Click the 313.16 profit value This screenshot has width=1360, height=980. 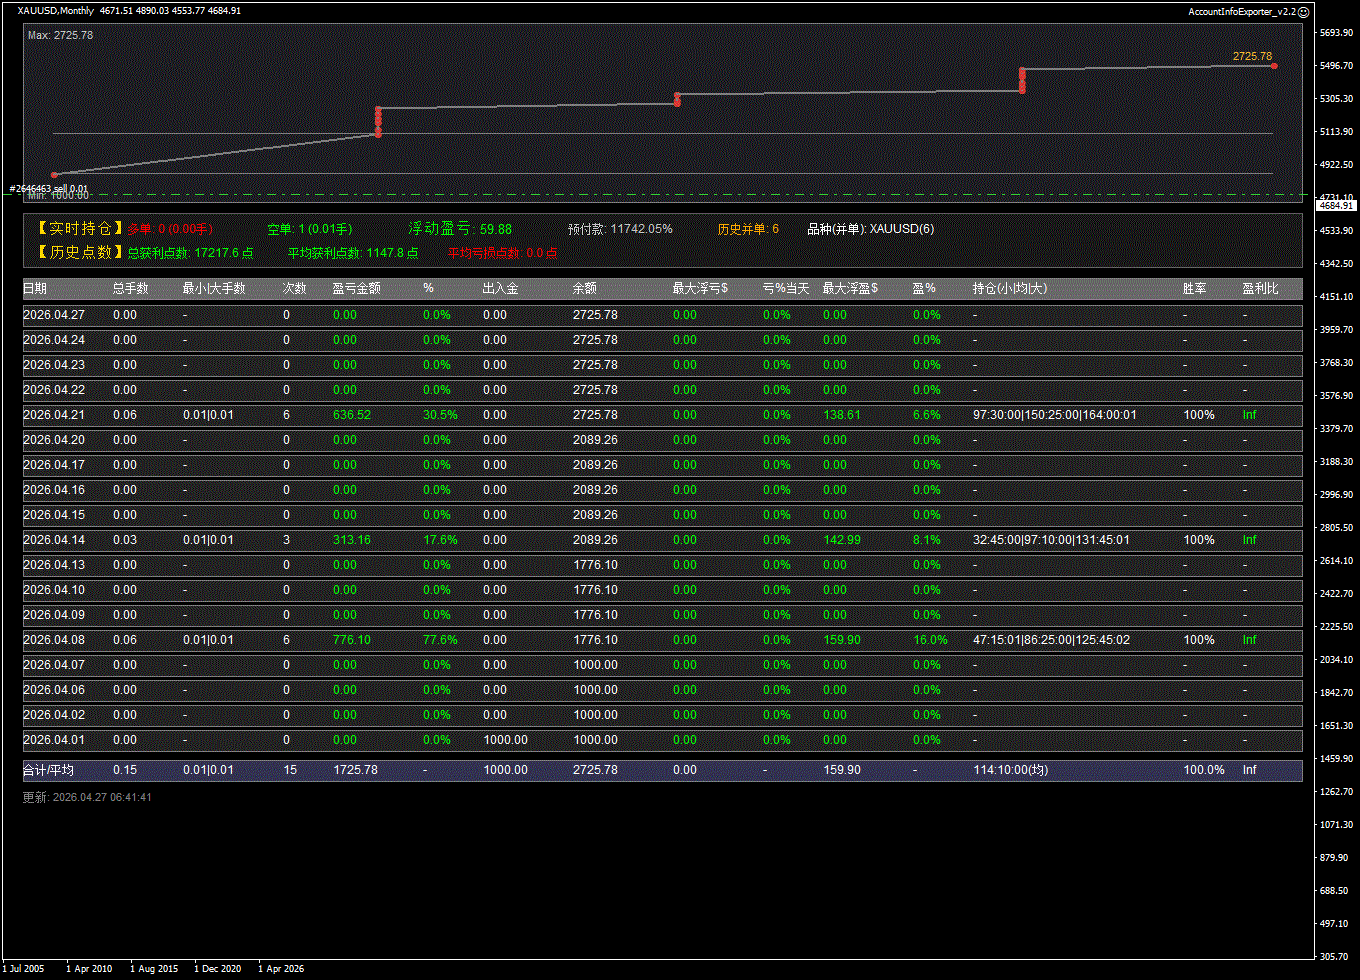click(x=351, y=540)
